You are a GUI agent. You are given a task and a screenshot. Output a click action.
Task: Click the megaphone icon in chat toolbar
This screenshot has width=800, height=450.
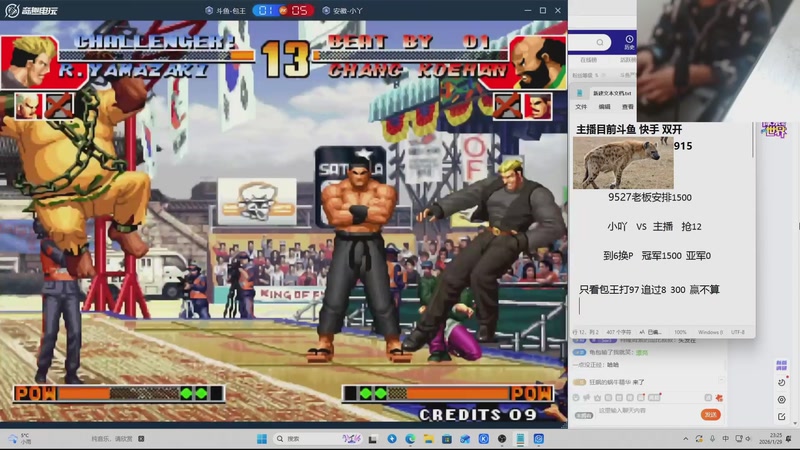(x=587, y=397)
